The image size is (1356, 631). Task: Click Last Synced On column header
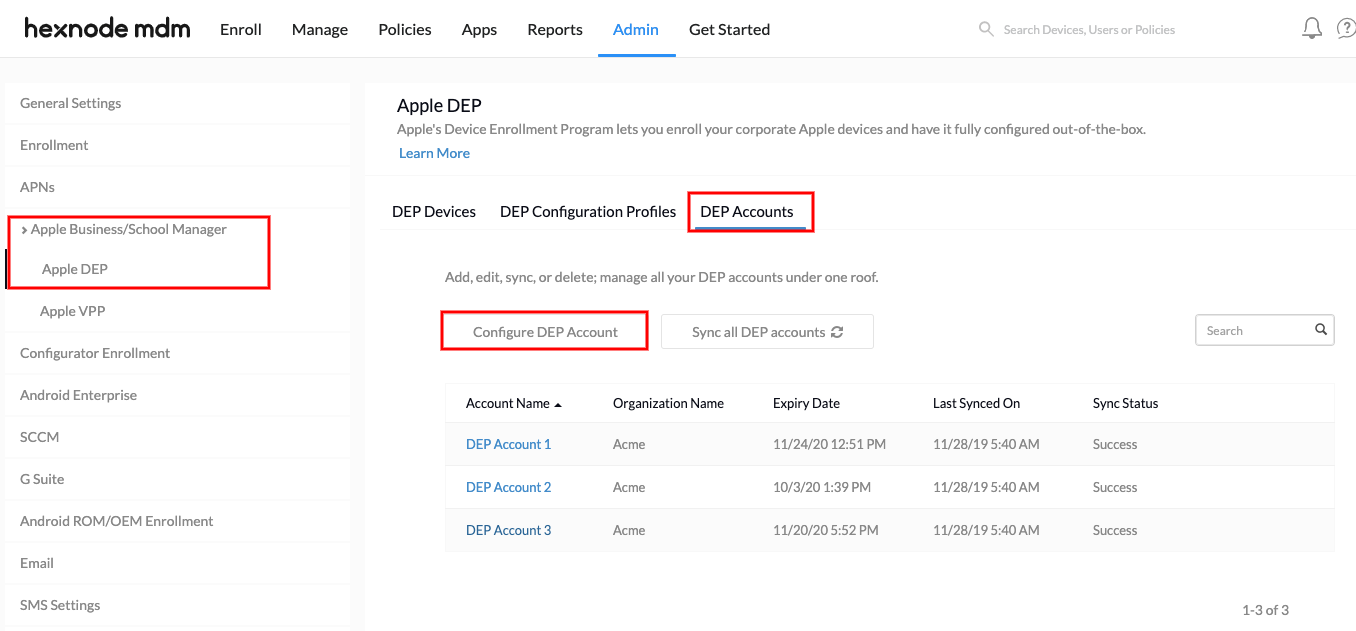click(x=976, y=403)
